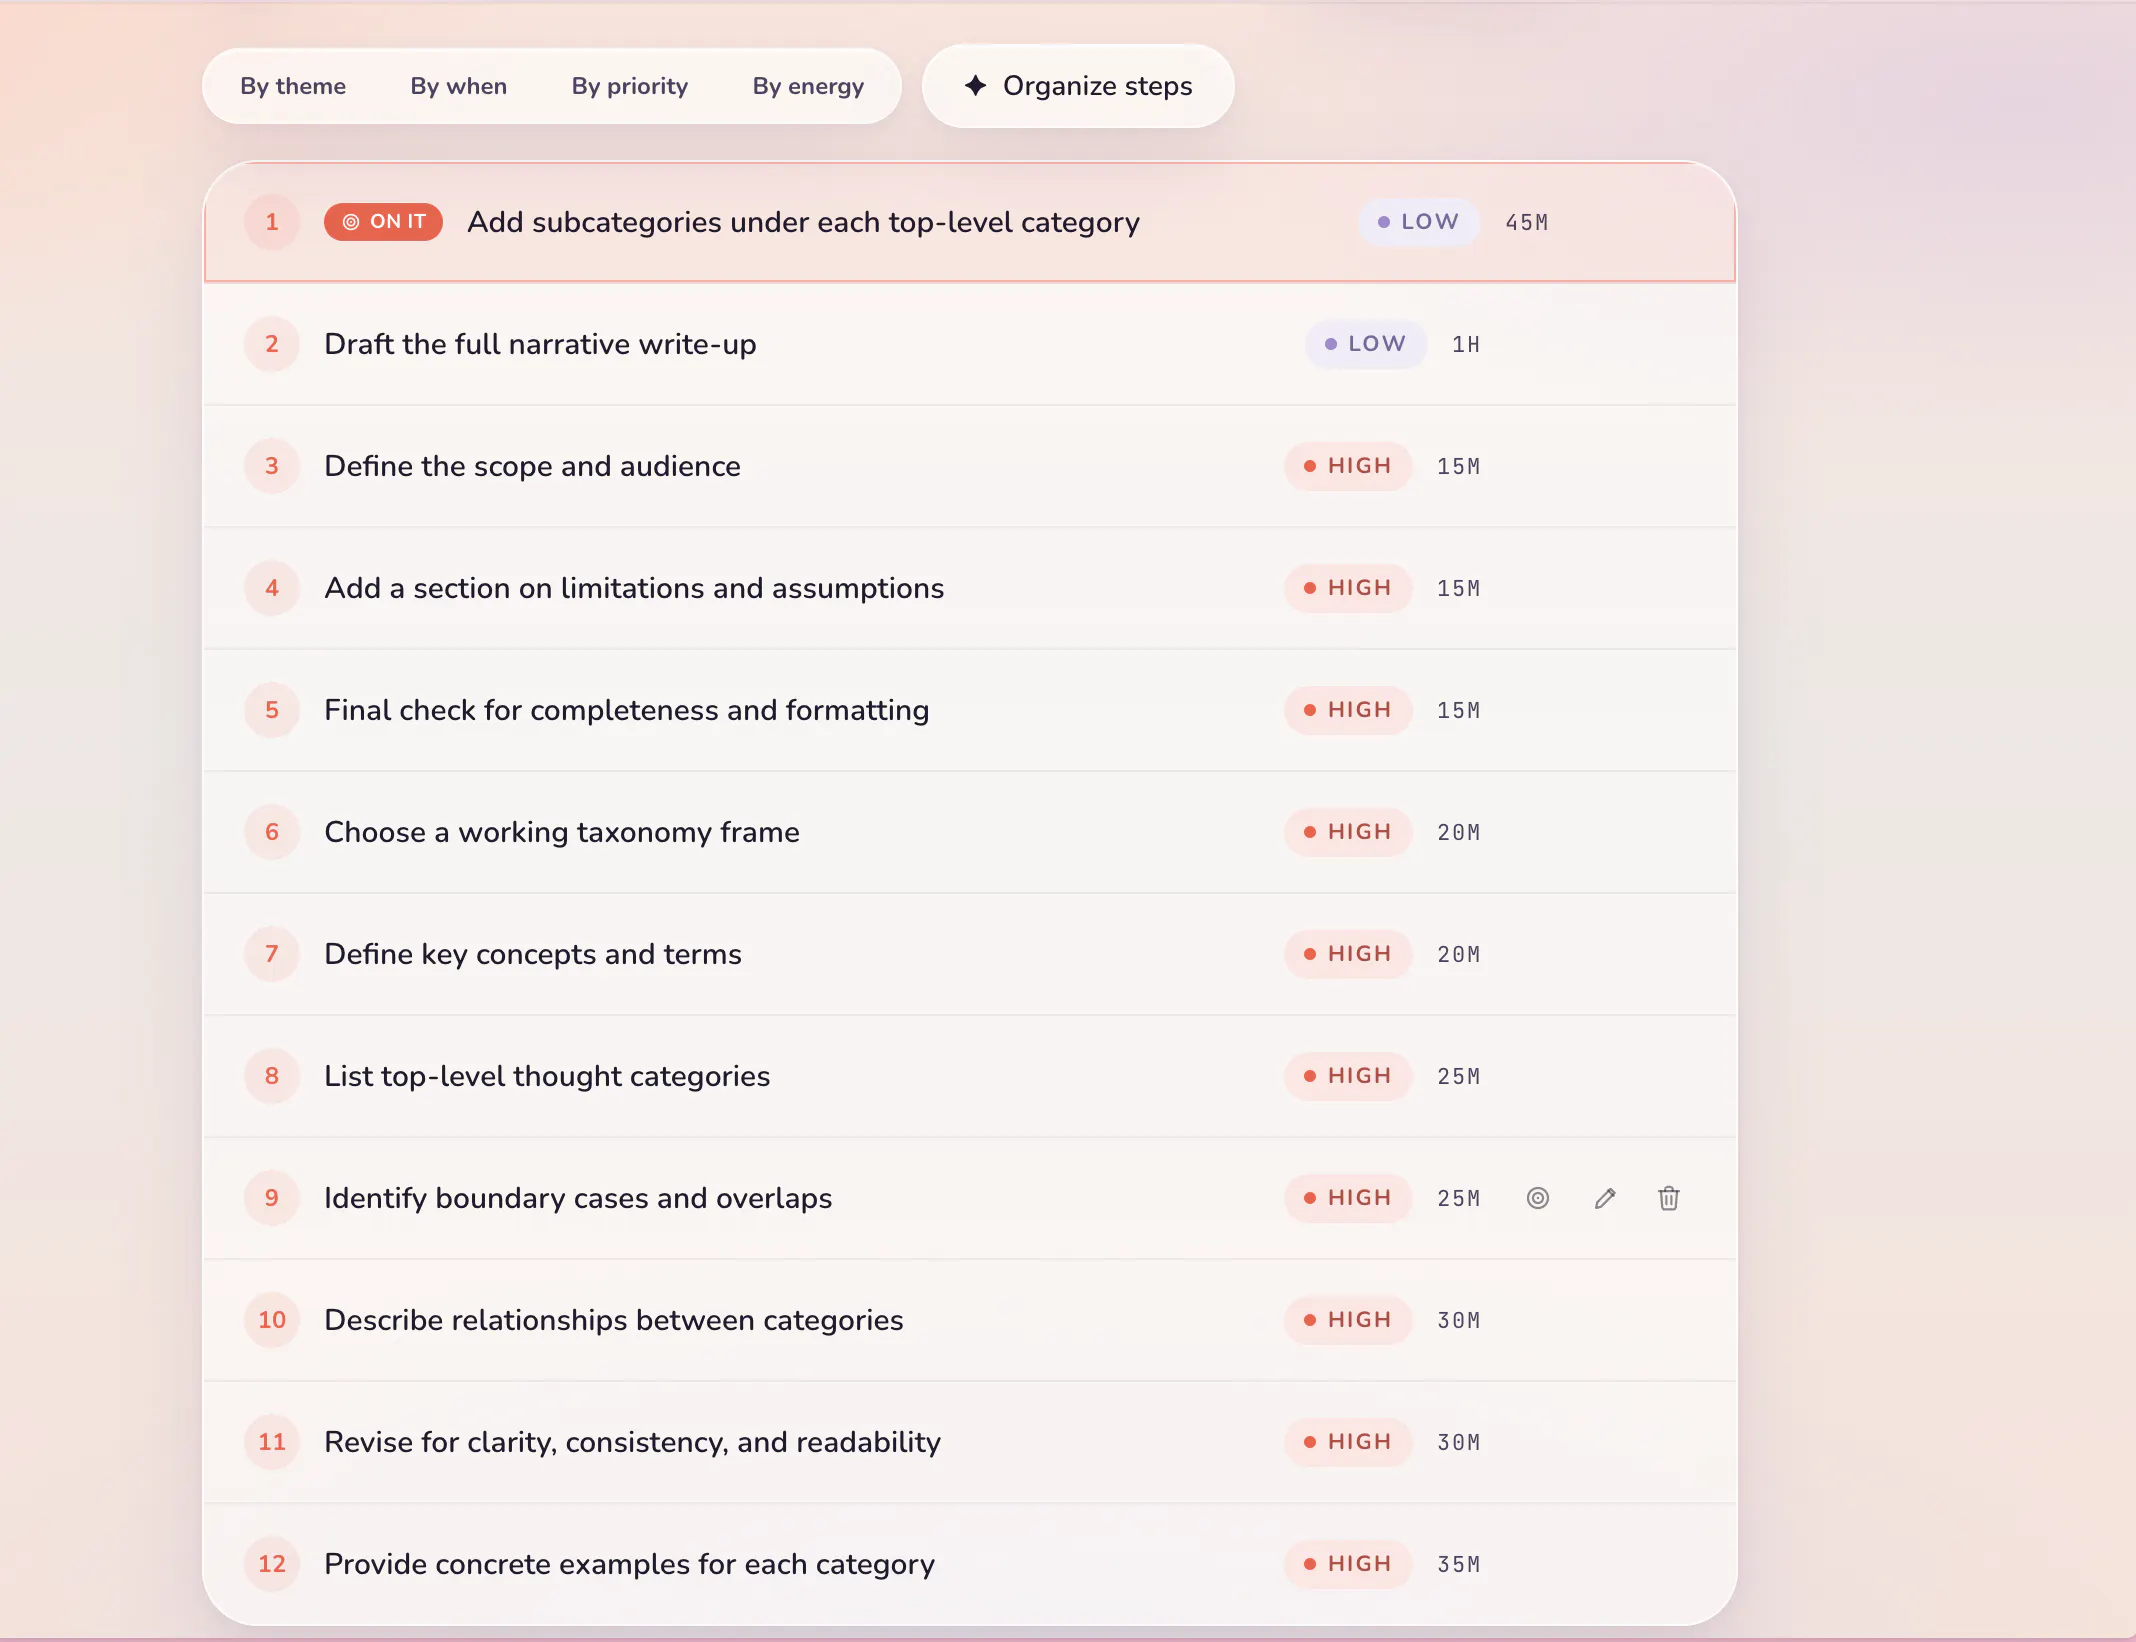Click the Organize steps button

click(x=1078, y=86)
